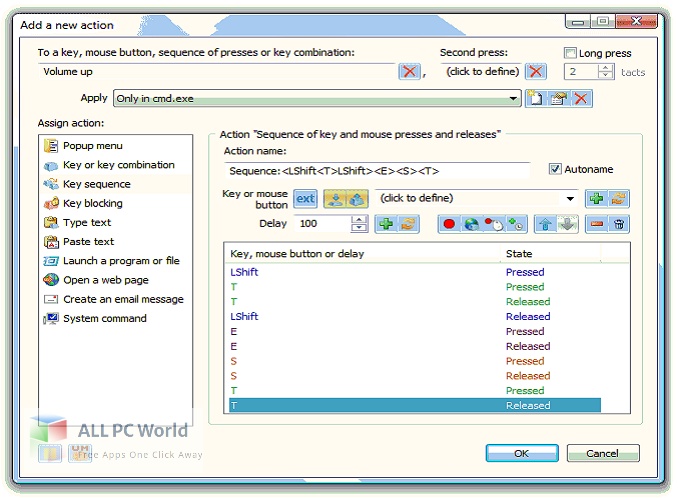Click the globe icon in sequence toolbar
The height and width of the screenshot is (498, 678).
(x=472, y=224)
